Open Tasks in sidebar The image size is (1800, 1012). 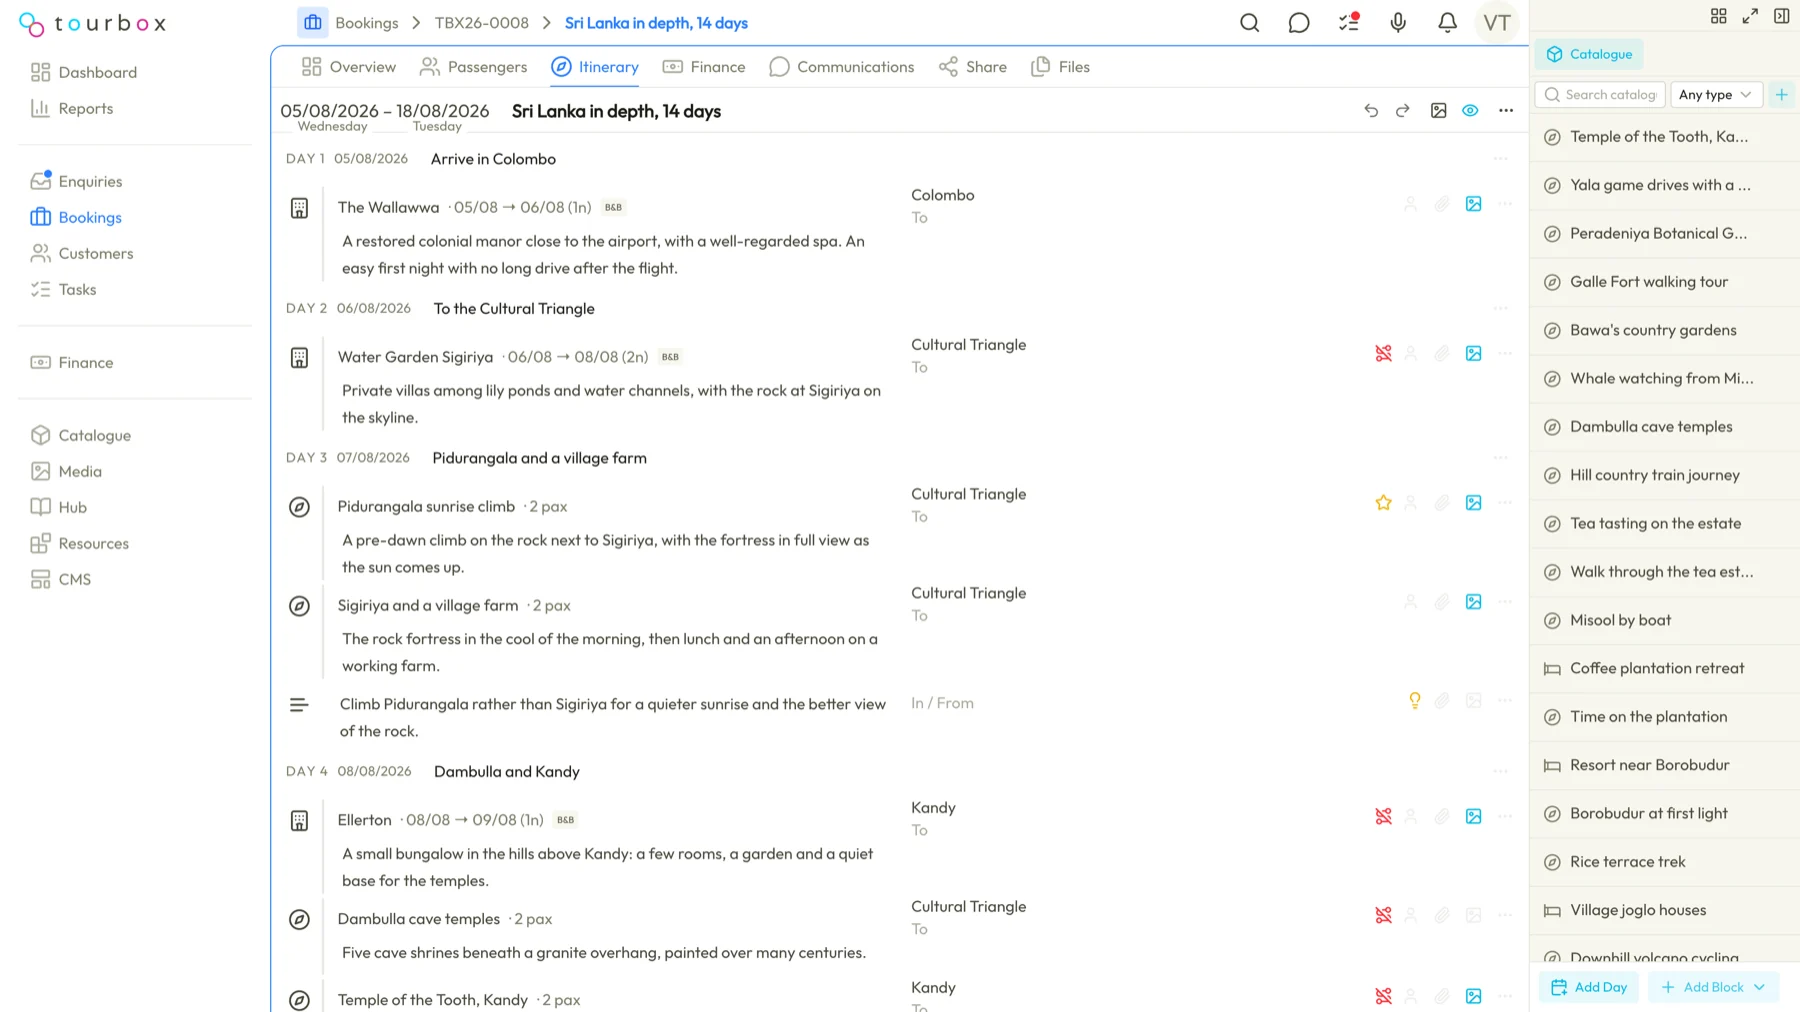(63, 289)
